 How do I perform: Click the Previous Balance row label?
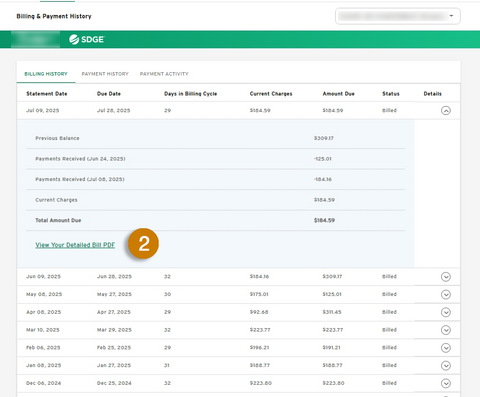[x=57, y=138]
